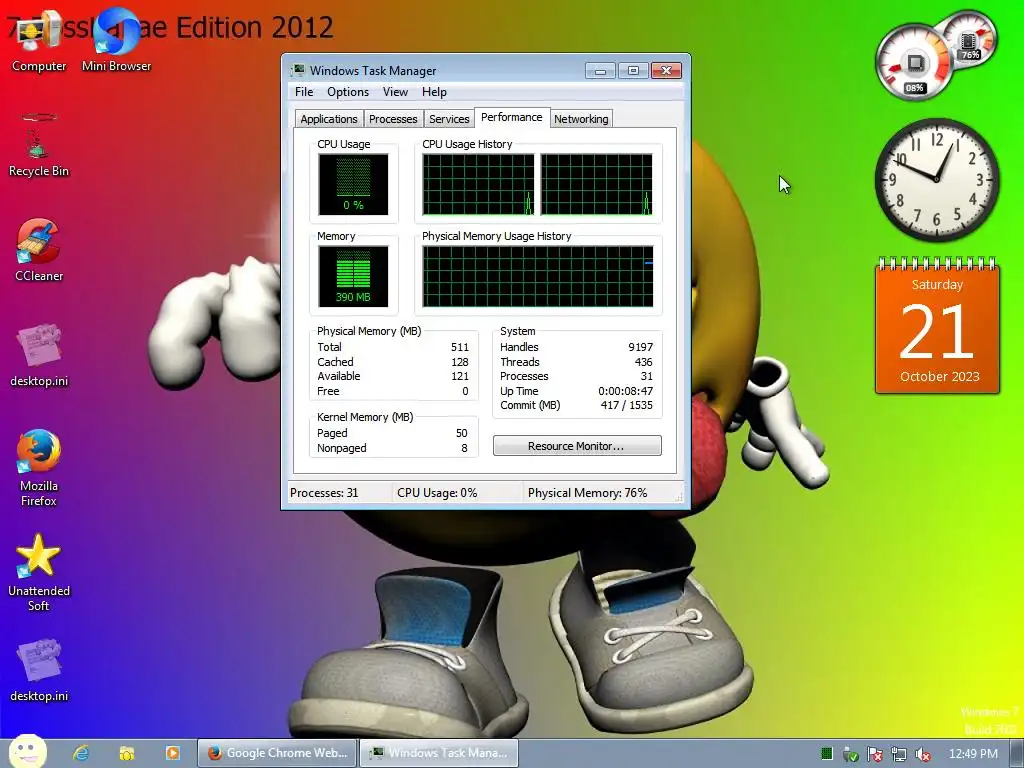Minimize the Task Manager window
This screenshot has width=1024, height=768.
600,71
